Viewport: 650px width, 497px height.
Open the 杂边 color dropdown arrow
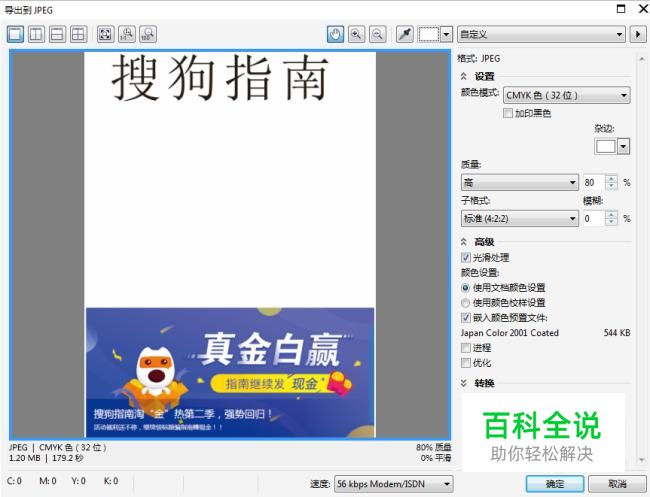tap(624, 146)
